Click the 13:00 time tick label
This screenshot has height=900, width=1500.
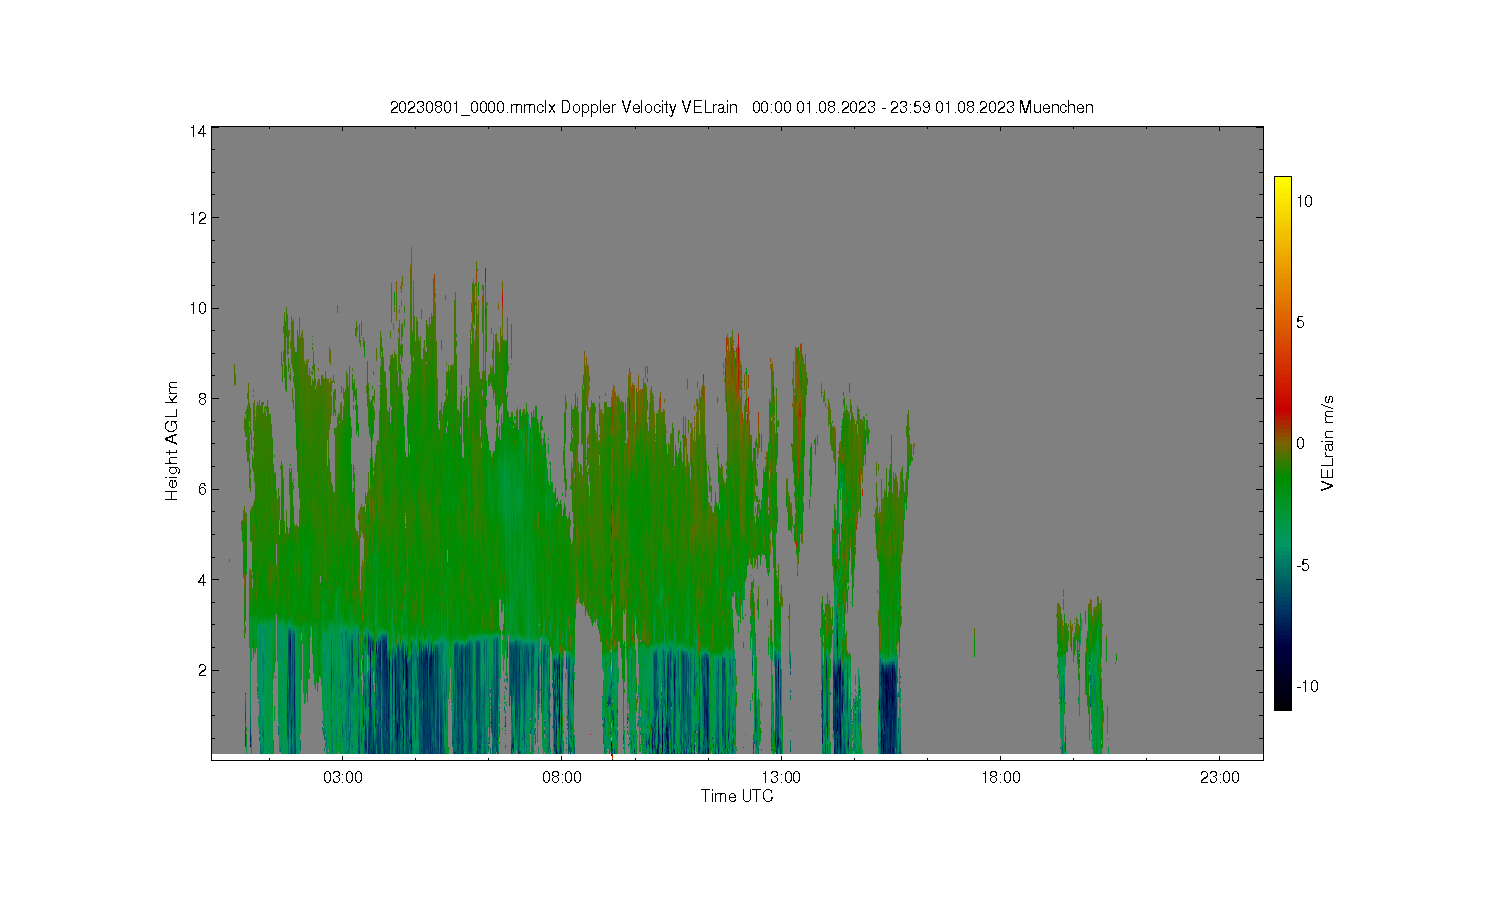click(781, 778)
